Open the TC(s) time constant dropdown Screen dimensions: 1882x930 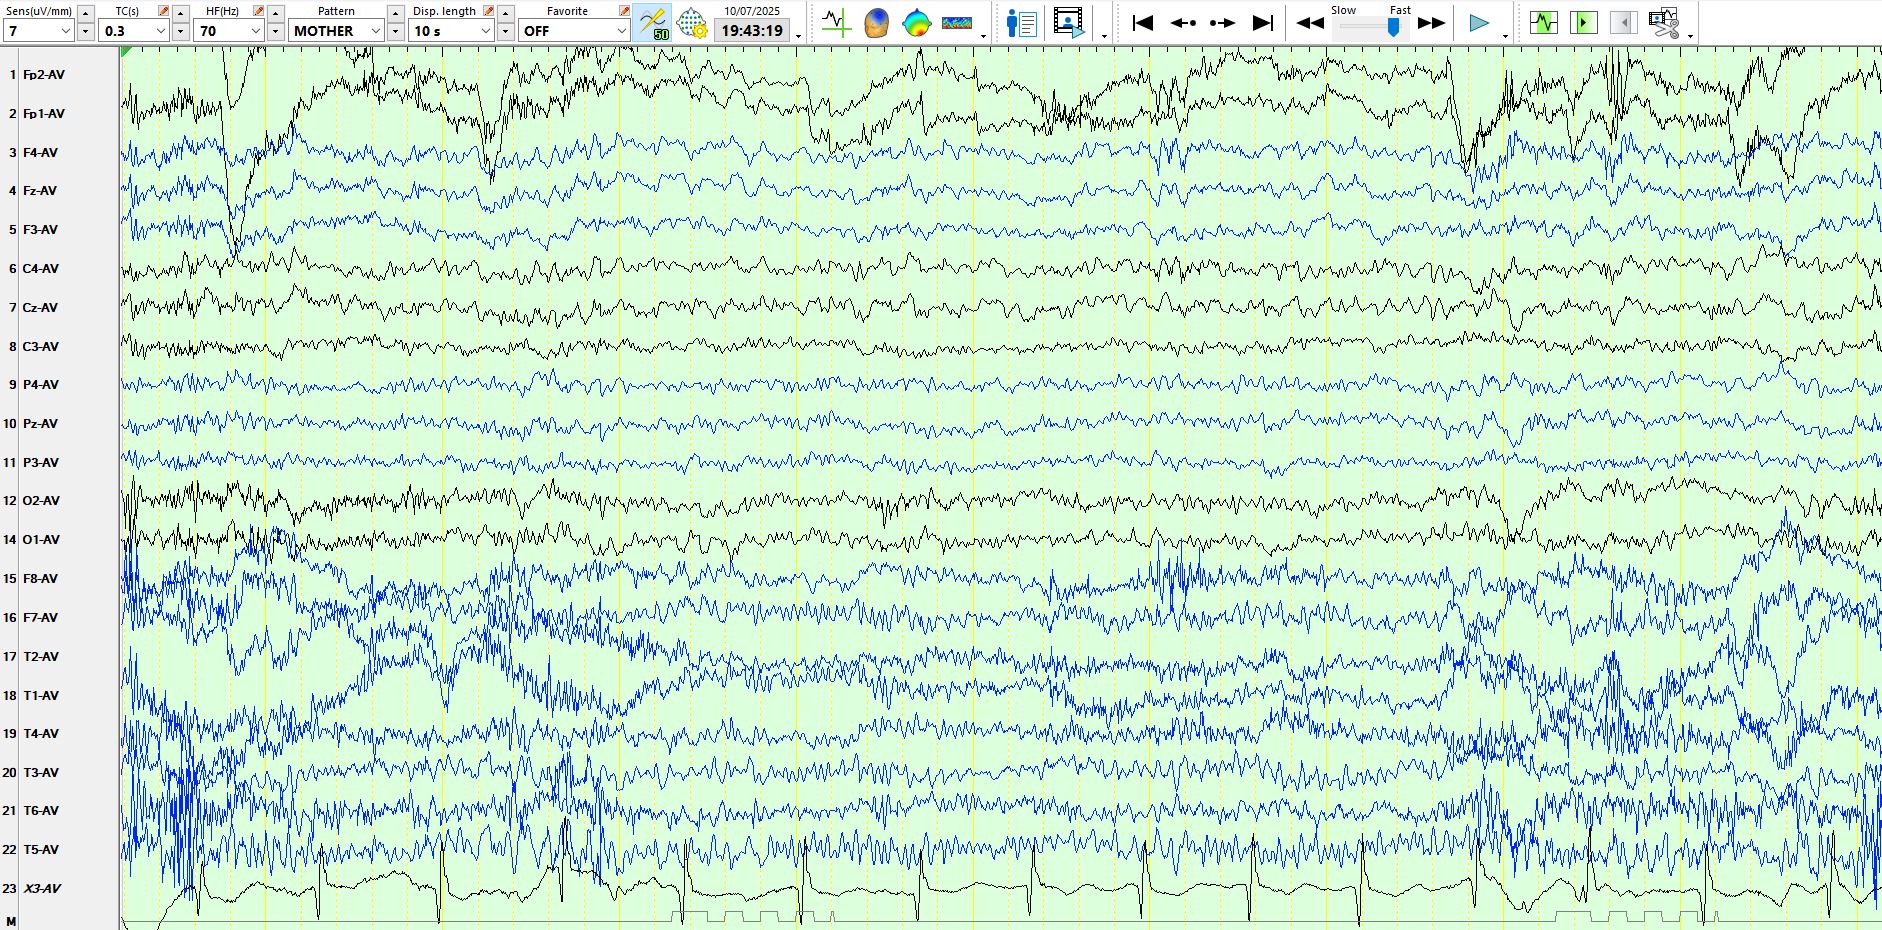point(134,31)
